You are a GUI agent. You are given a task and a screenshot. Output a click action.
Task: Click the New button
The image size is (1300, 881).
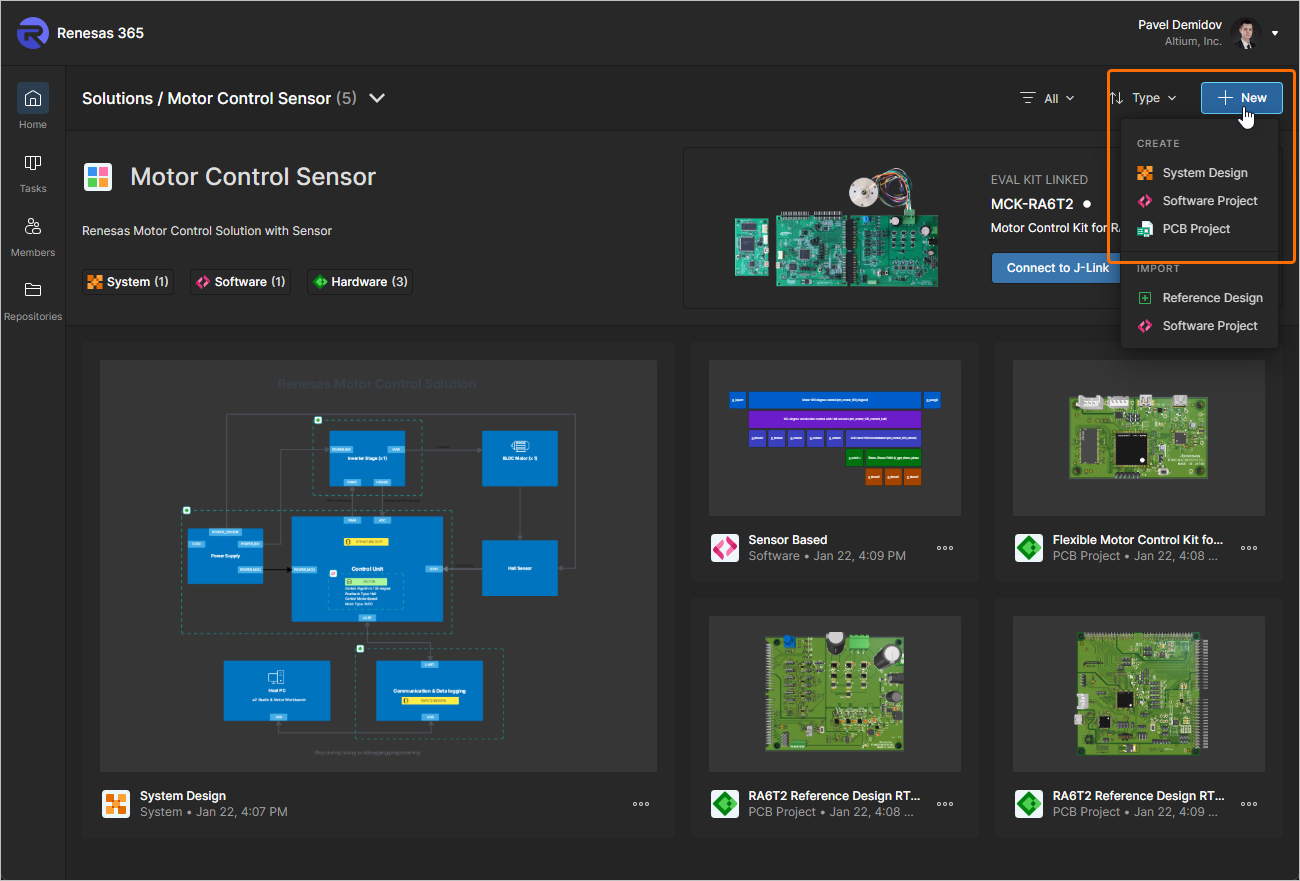(1242, 98)
